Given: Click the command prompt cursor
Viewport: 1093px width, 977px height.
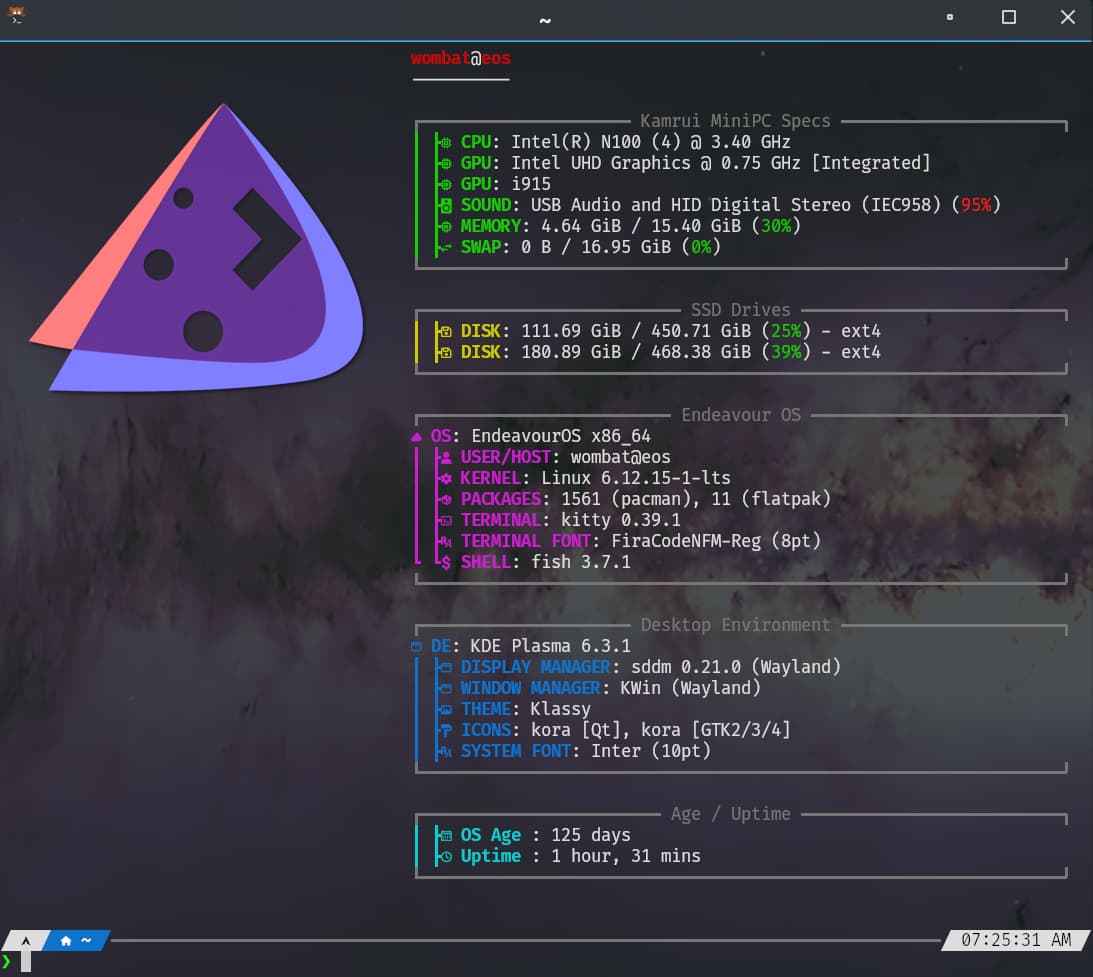Looking at the screenshot, I should pos(26,962).
